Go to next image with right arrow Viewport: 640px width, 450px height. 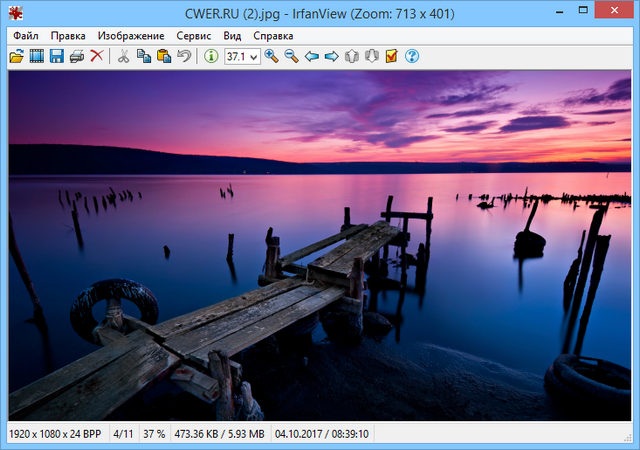tap(331, 56)
